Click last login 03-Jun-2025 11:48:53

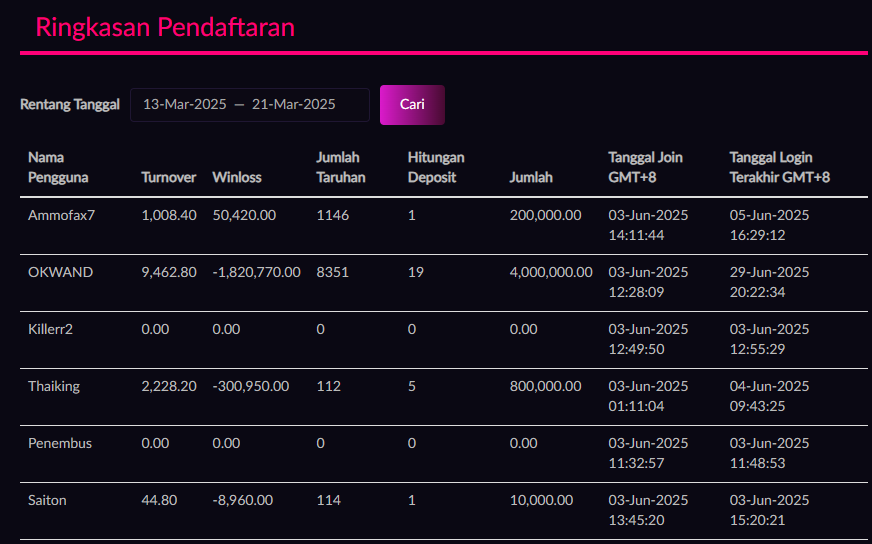point(770,453)
